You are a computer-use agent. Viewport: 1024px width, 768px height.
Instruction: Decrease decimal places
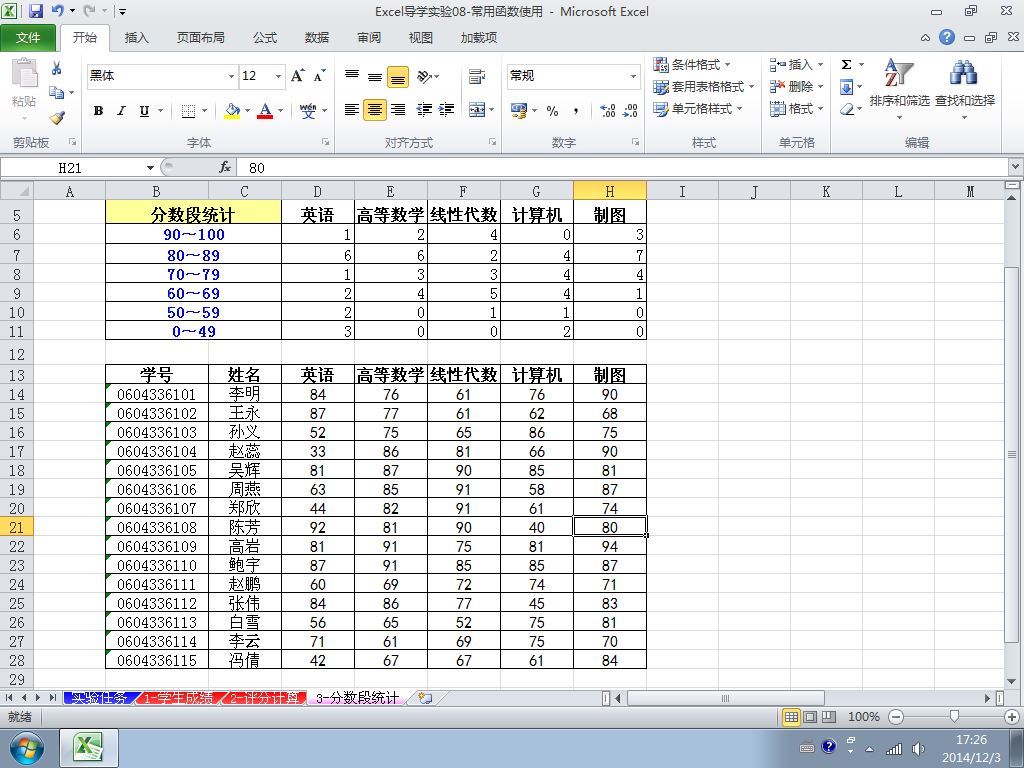click(x=630, y=111)
